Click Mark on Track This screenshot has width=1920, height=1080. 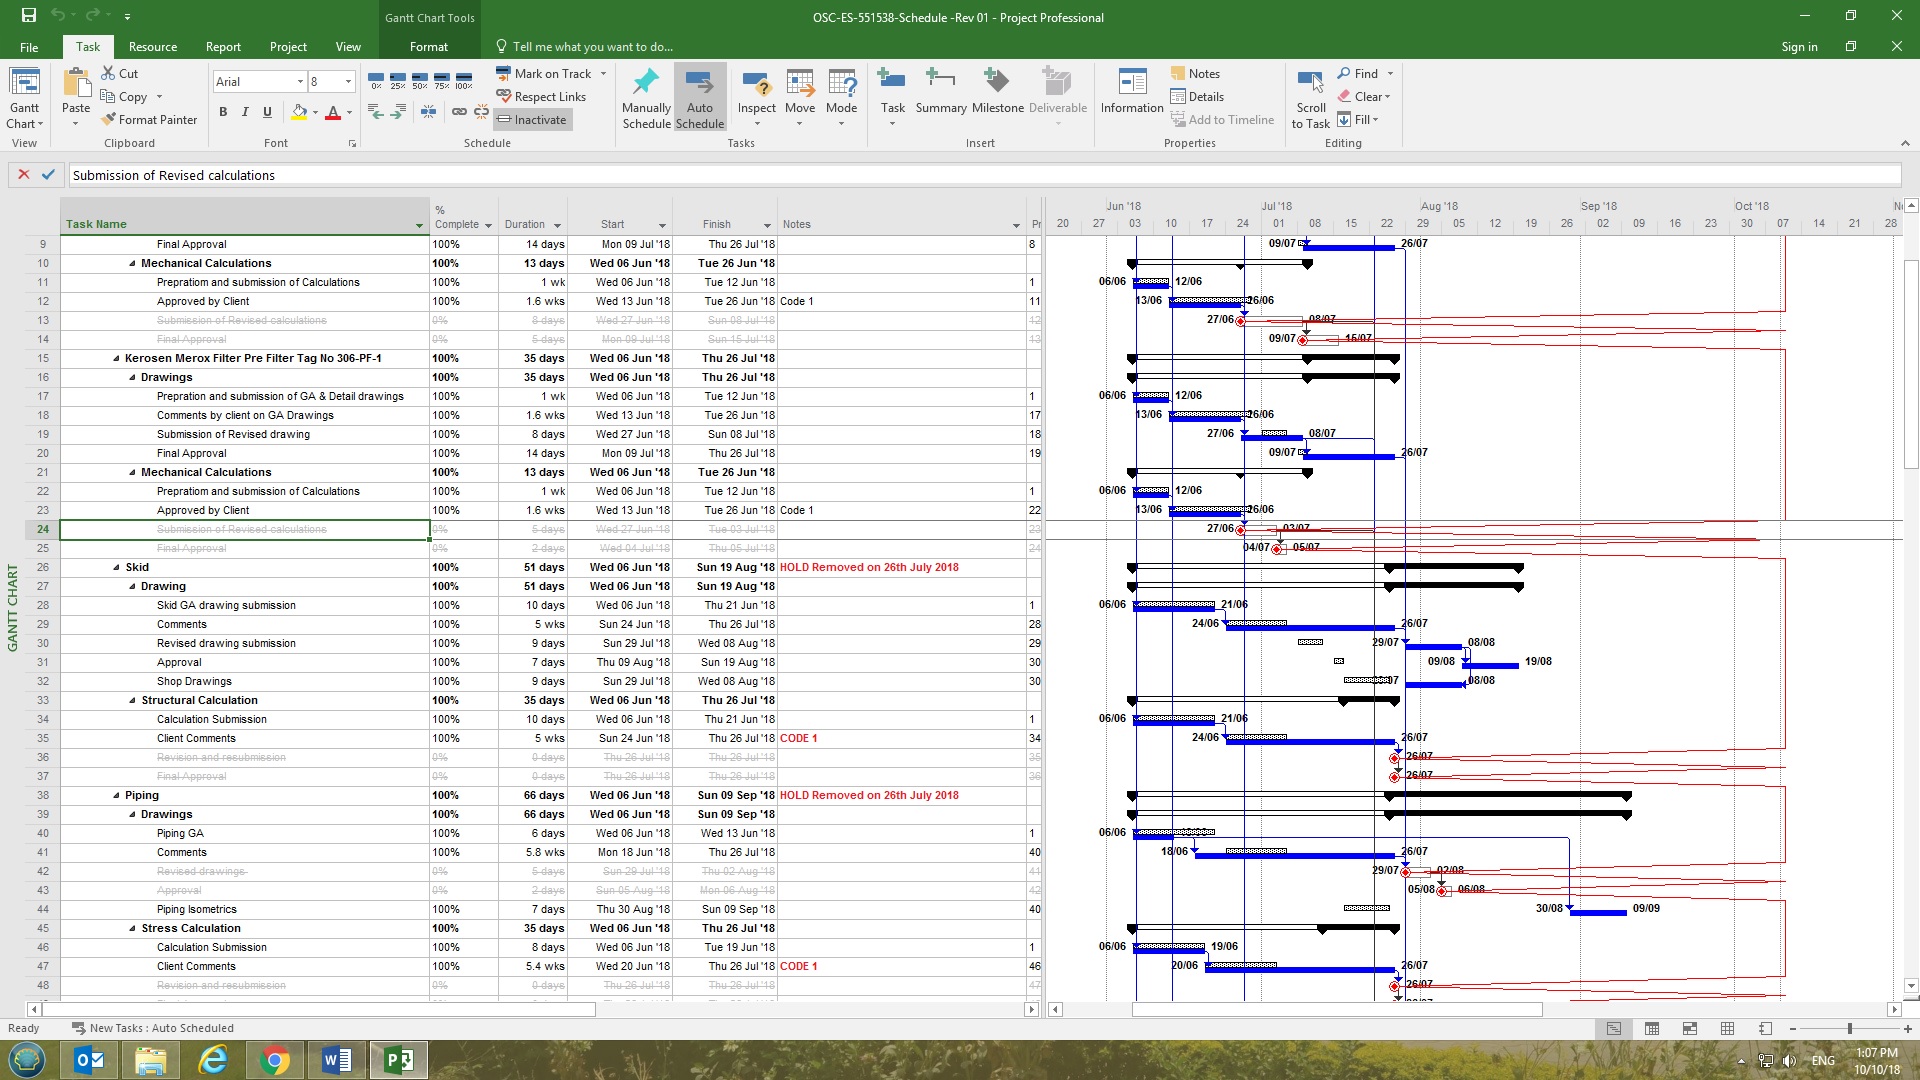coord(543,73)
